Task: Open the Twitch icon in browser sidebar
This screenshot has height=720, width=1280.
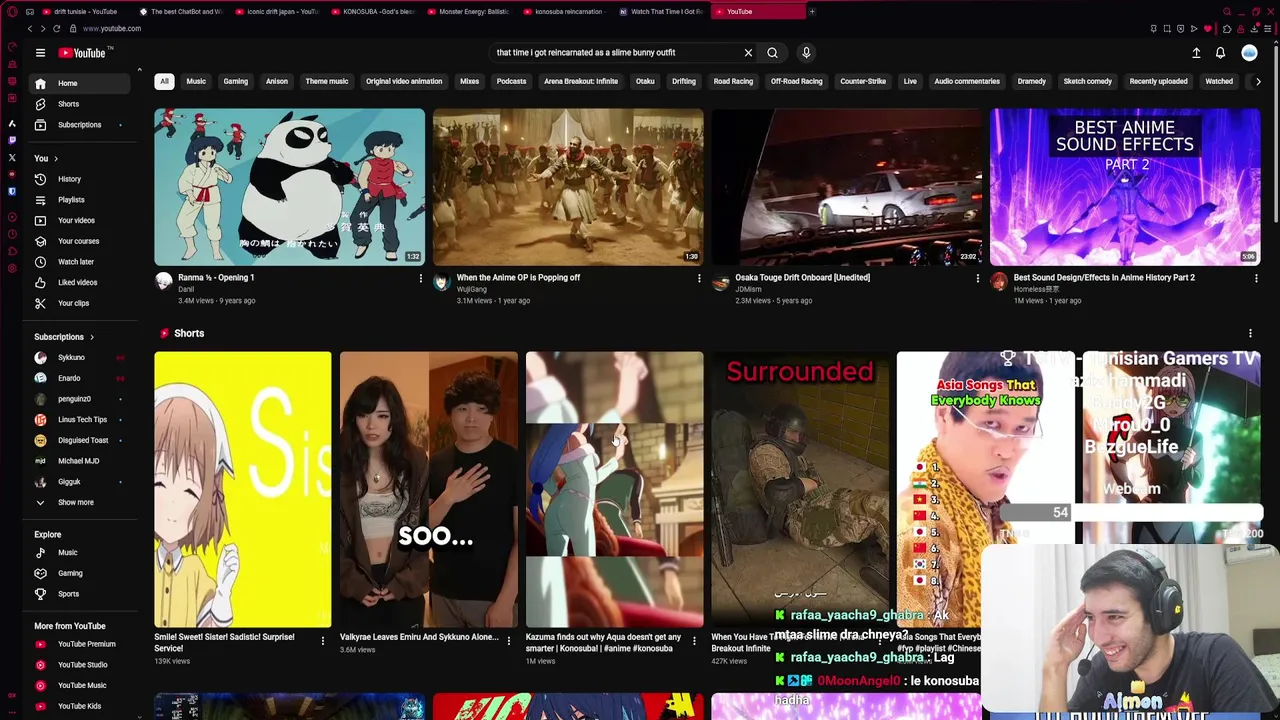Action: 12,140
